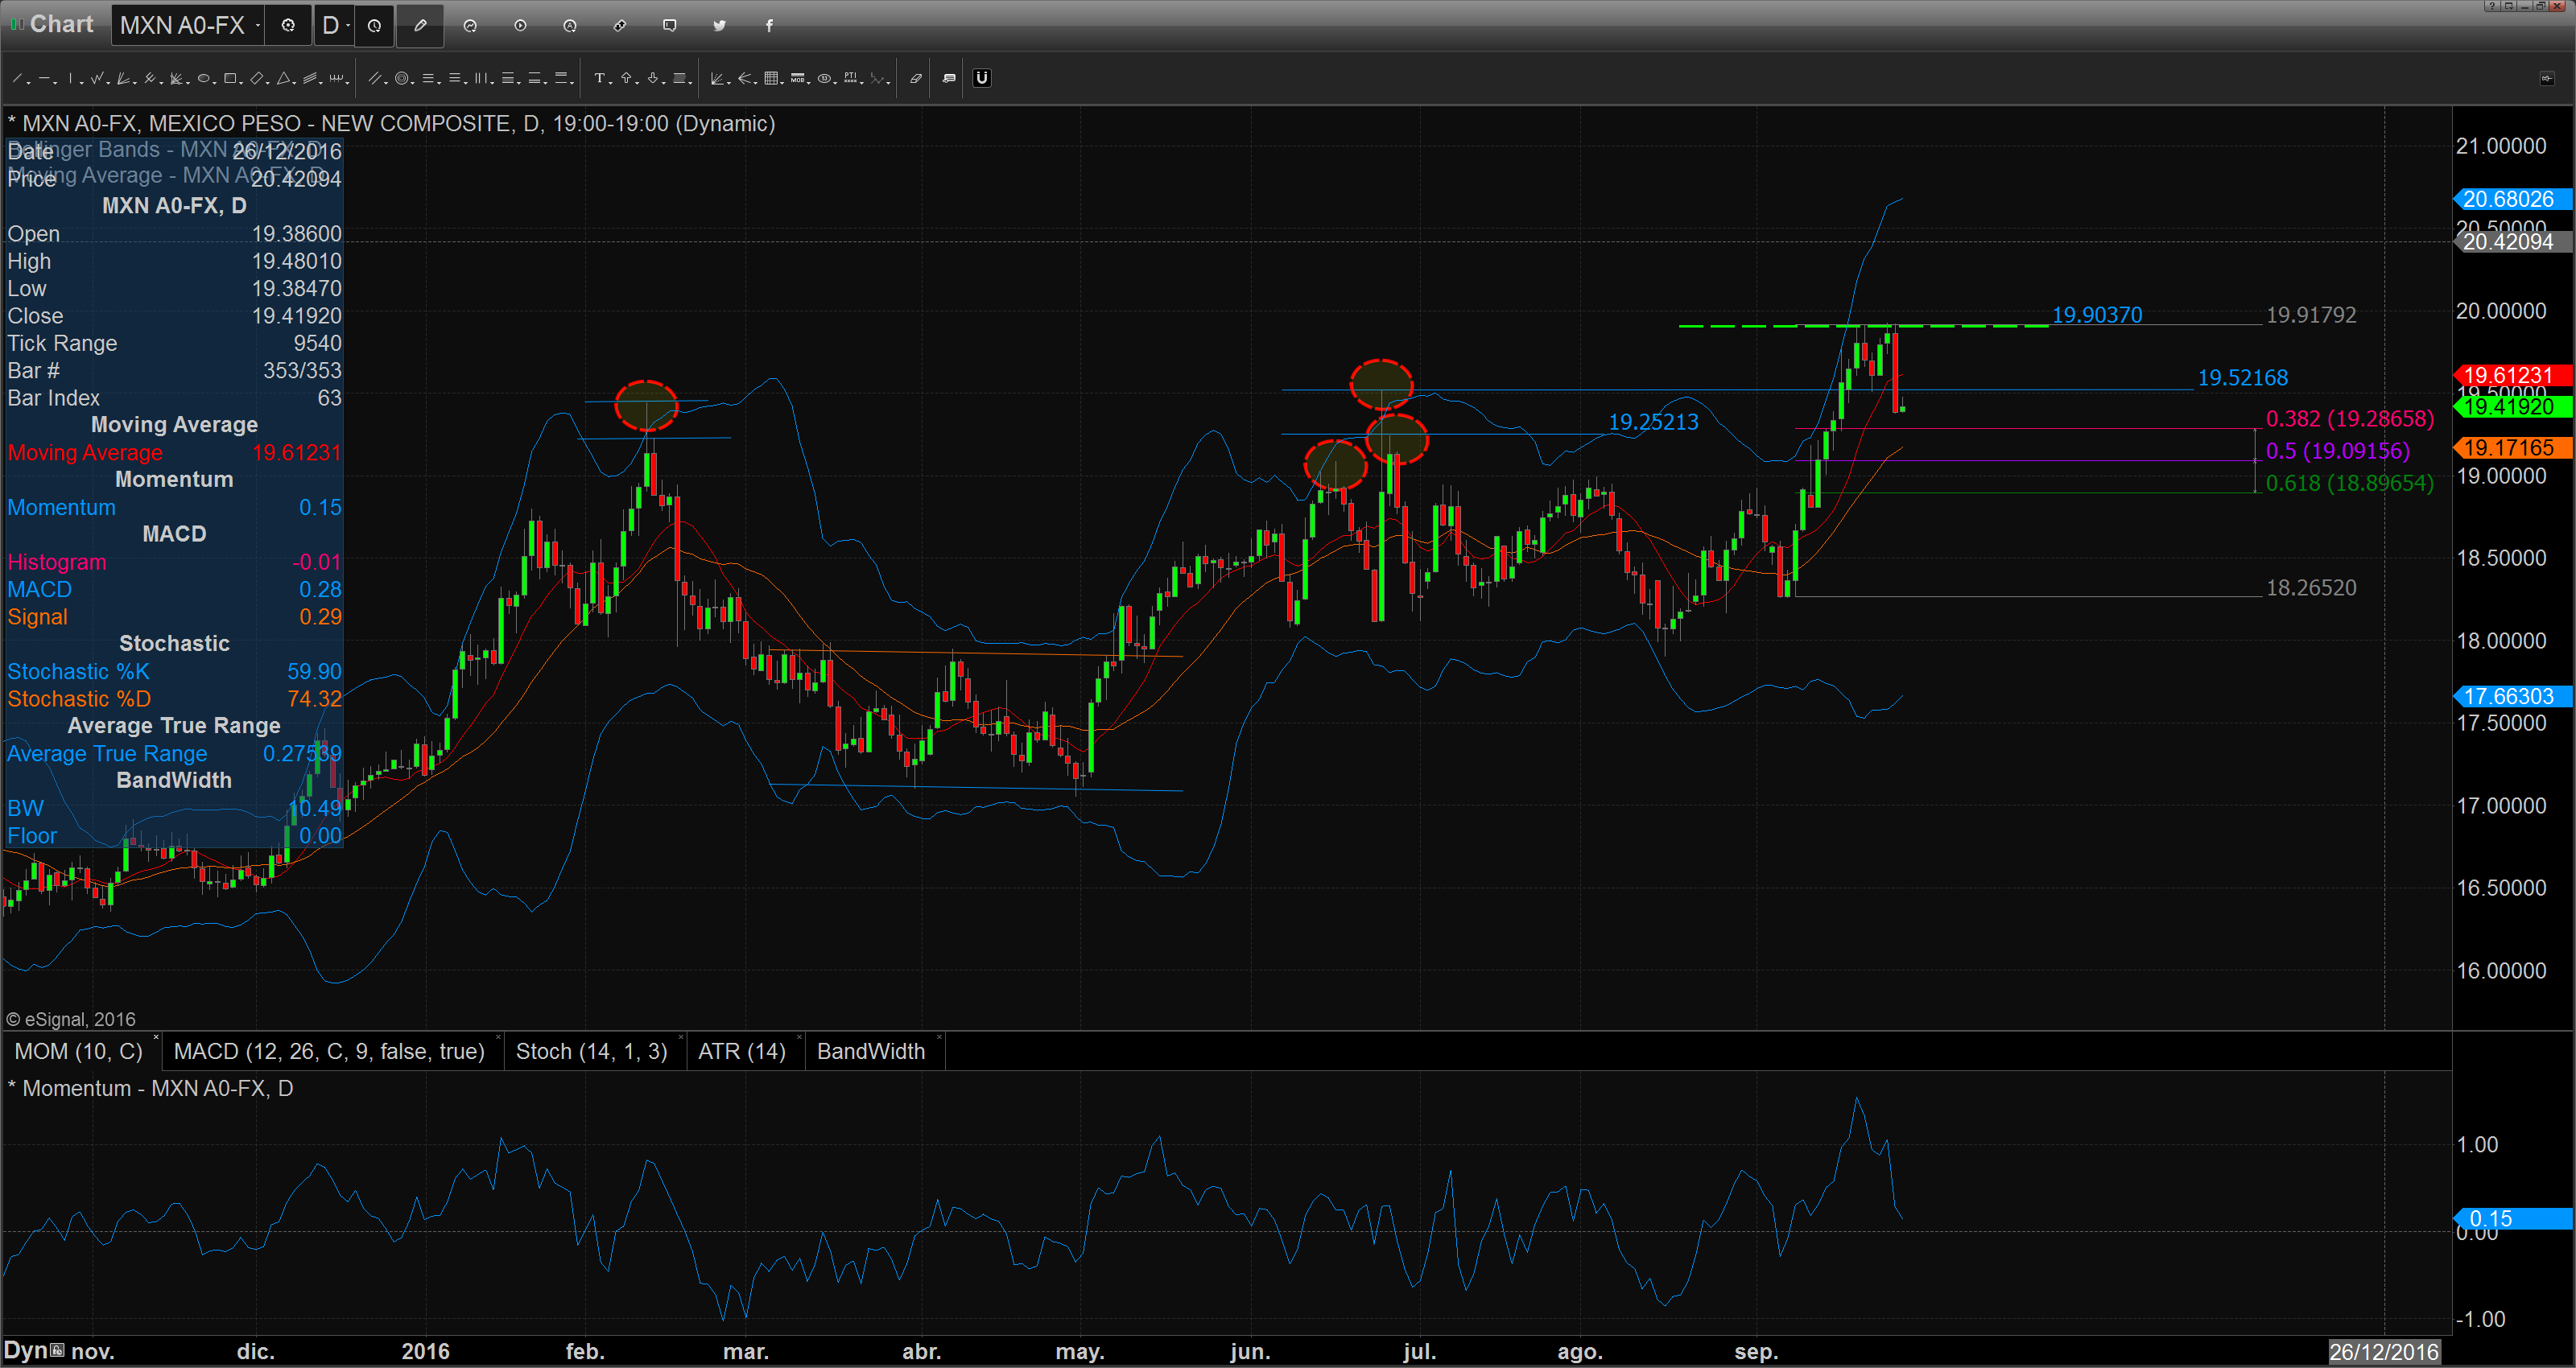Click the time template clock icon
Image resolution: width=2576 pixels, height=1368 pixels.
(x=374, y=25)
